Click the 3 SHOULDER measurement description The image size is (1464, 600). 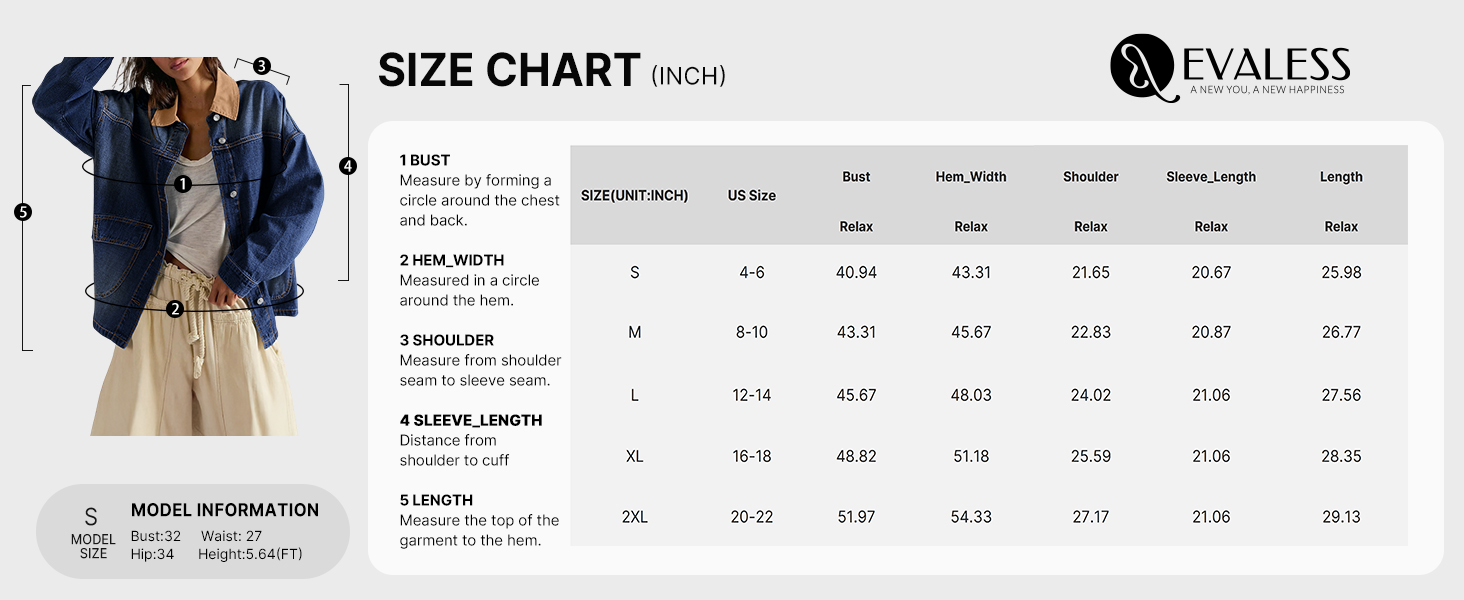(480, 360)
